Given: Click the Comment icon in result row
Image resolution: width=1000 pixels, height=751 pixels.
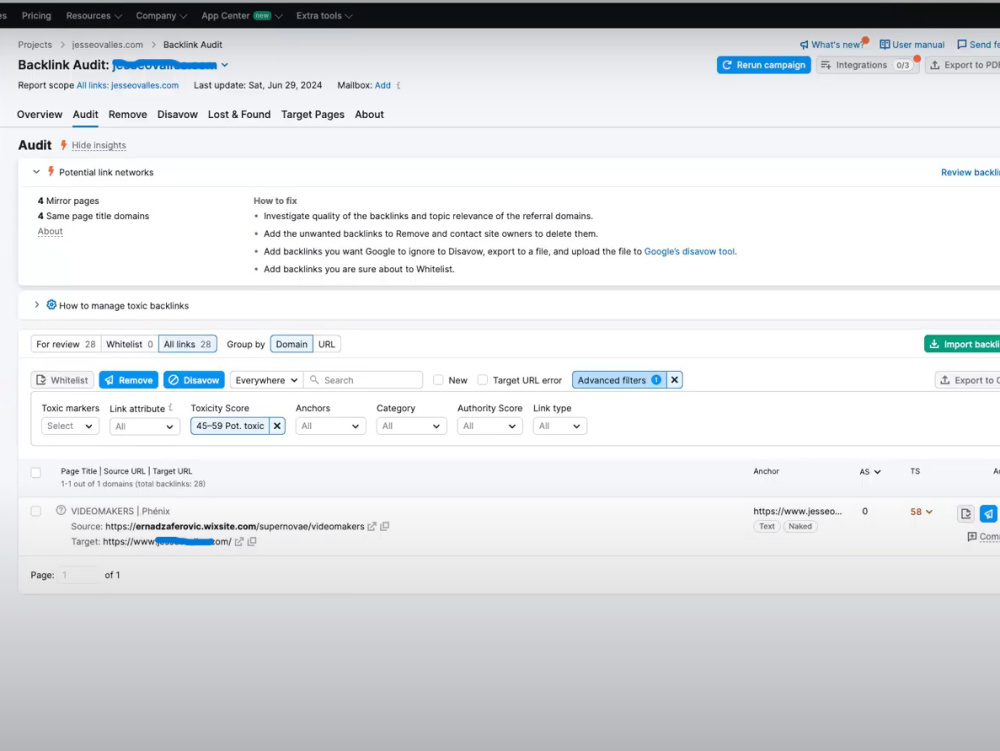Looking at the screenshot, I should click(x=972, y=537).
